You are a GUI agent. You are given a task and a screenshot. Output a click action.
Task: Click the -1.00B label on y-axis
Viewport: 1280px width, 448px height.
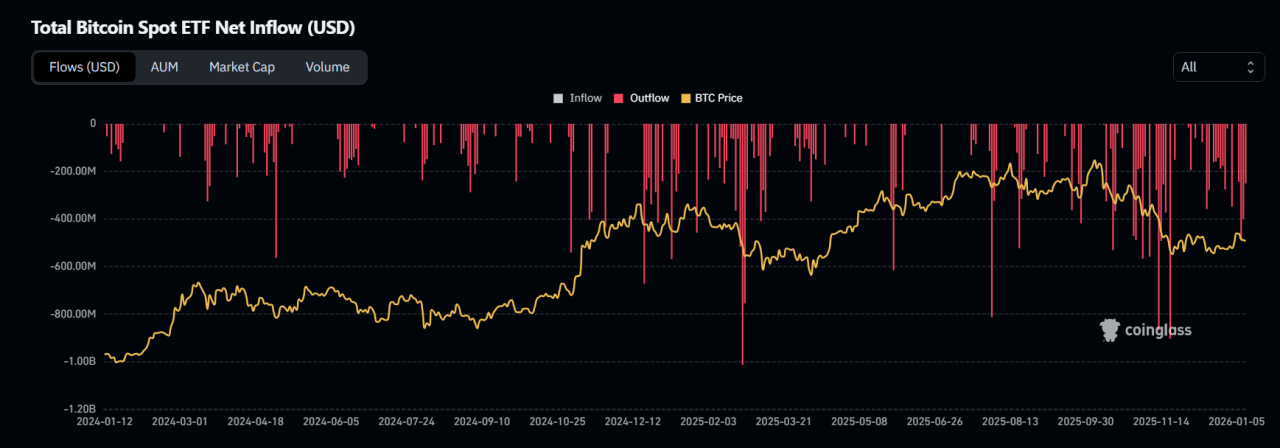point(79,361)
